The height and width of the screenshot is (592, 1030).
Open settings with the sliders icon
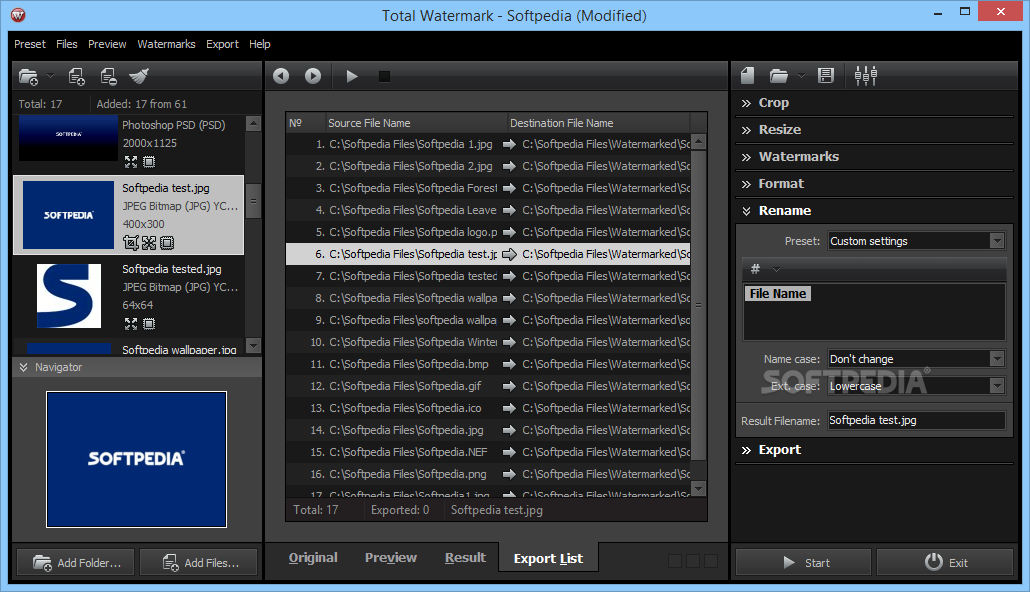(x=866, y=76)
